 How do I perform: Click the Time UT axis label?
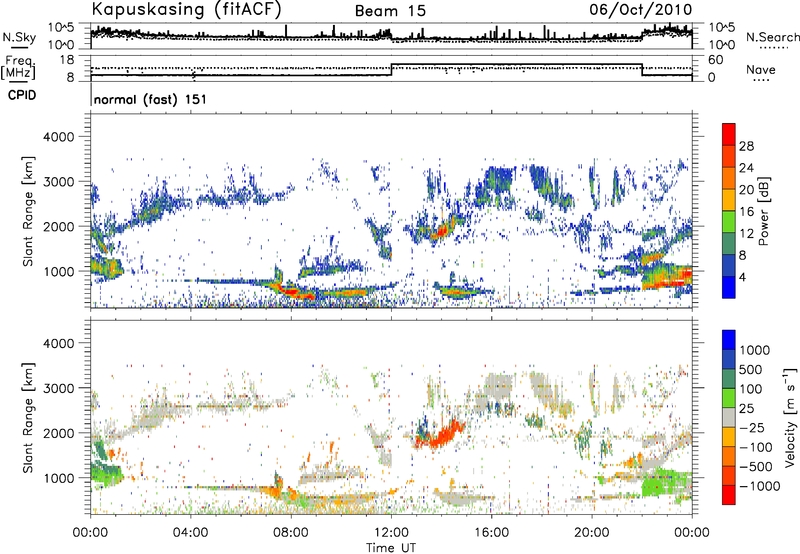(x=391, y=548)
